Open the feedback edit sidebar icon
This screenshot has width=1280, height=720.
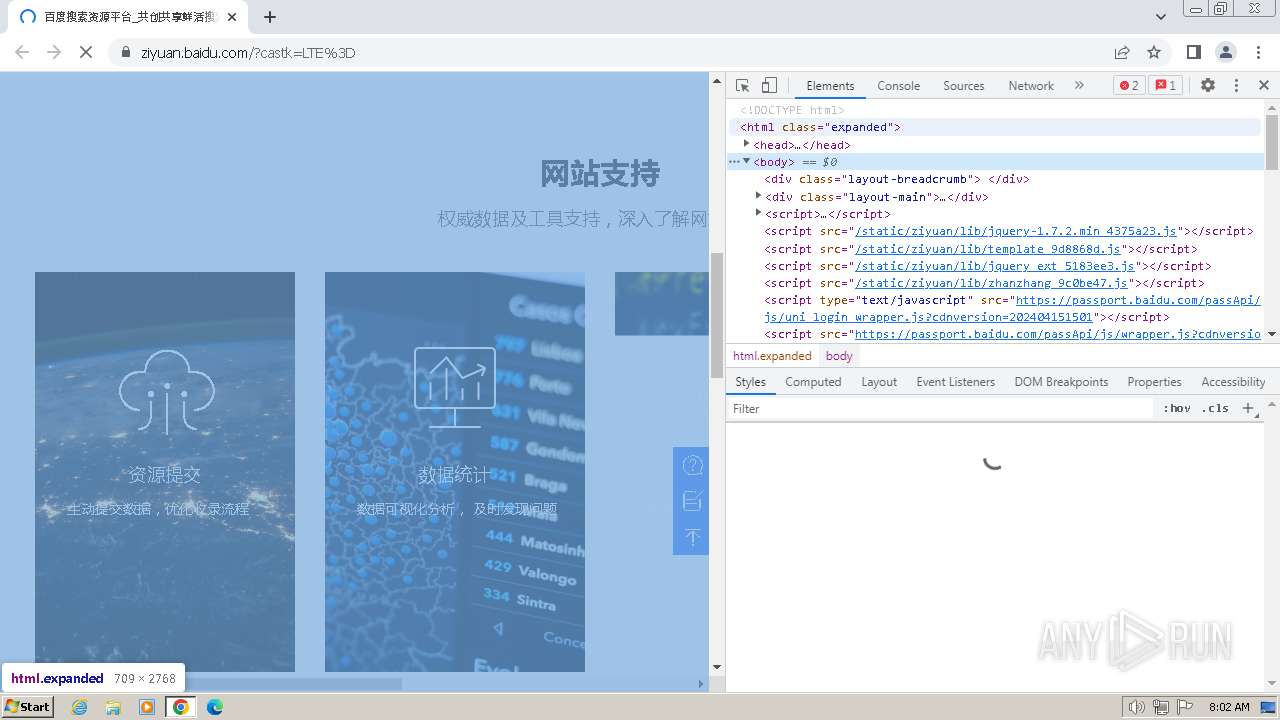tap(692, 501)
